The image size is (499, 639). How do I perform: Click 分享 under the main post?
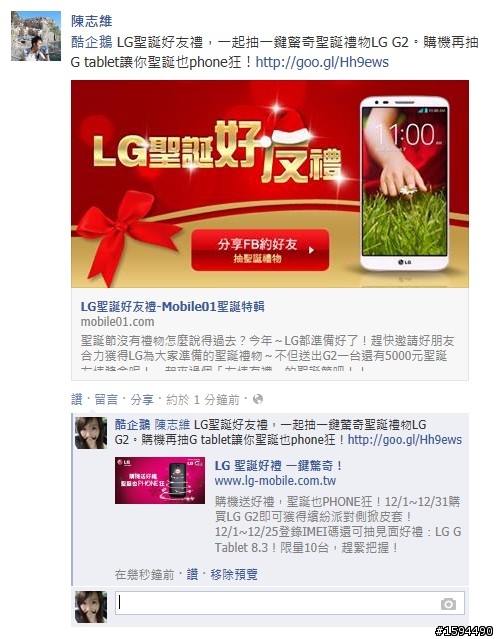(x=142, y=399)
